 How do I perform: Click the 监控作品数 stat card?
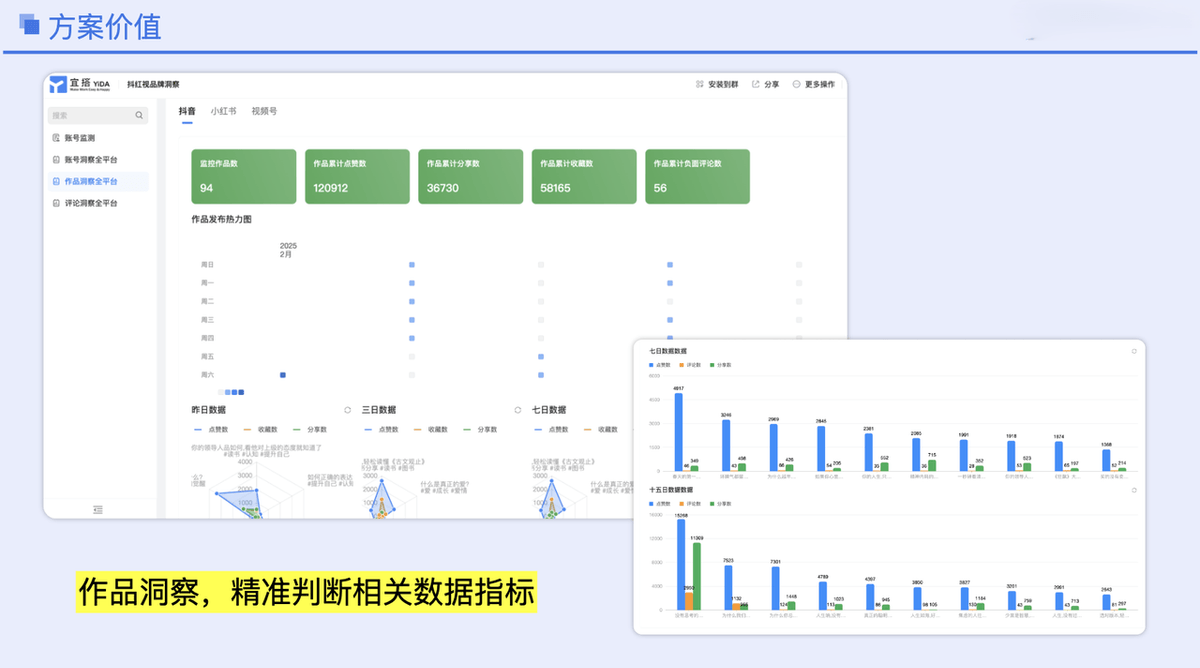[243, 175]
